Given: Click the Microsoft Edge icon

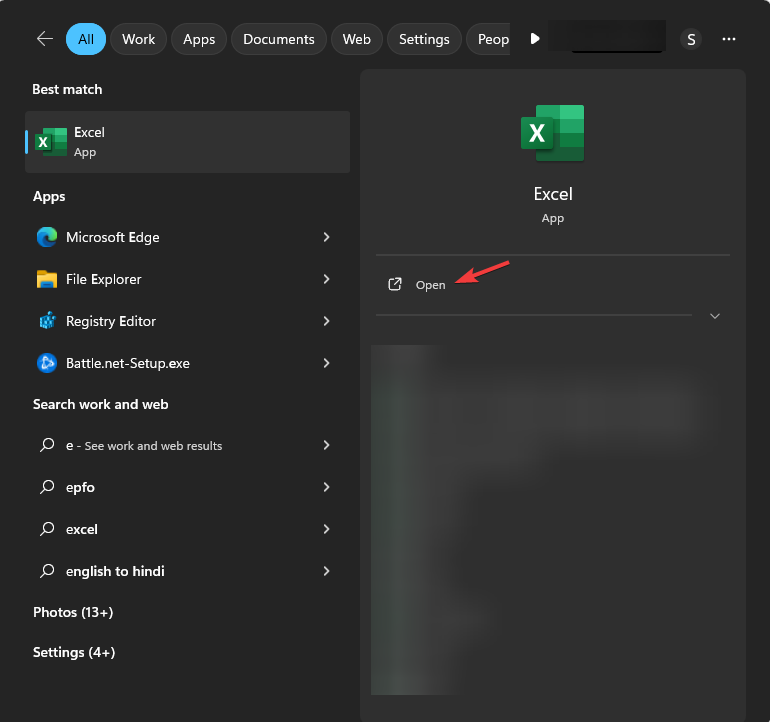Looking at the screenshot, I should coord(47,237).
